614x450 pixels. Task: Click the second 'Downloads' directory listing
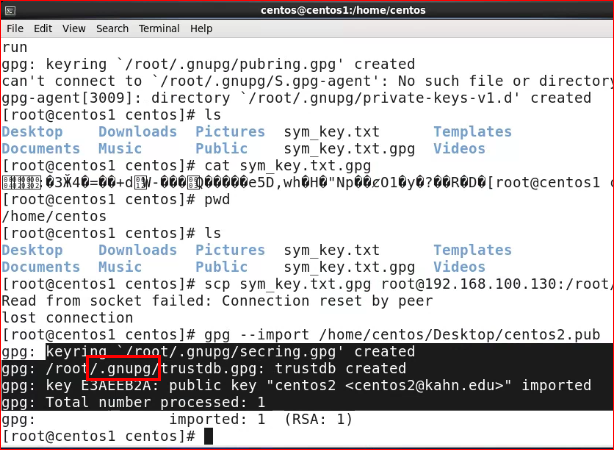137,251
